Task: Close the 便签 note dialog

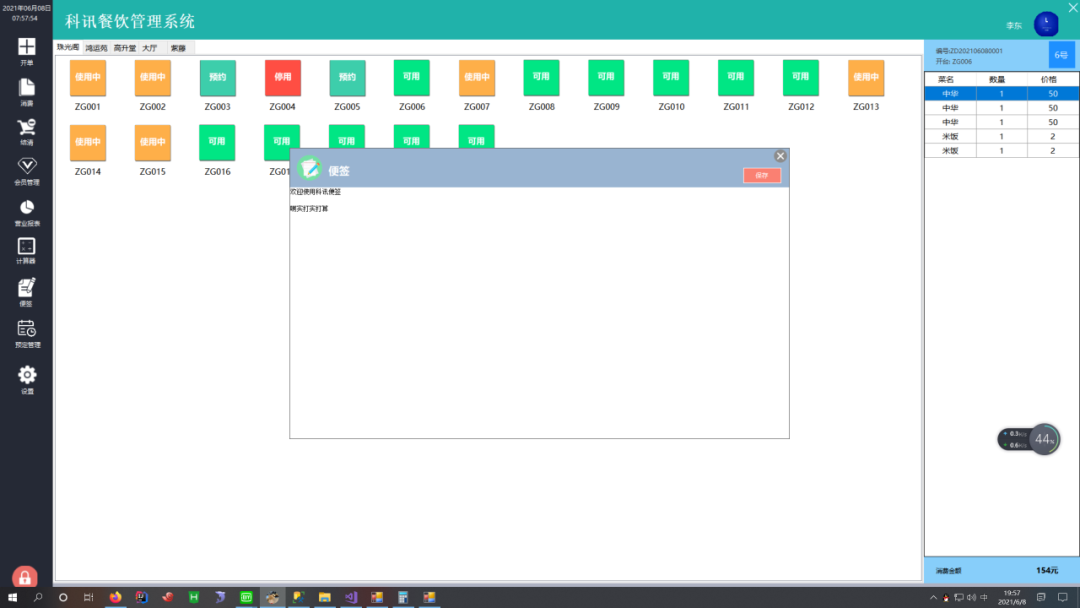Action: [780, 156]
